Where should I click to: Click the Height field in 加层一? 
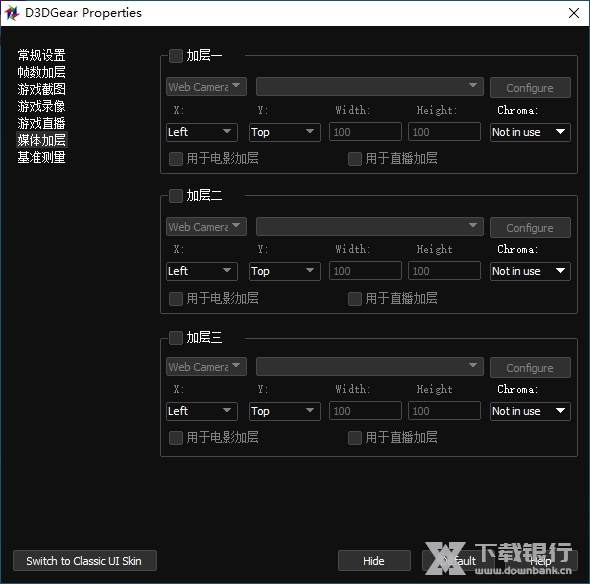[444, 132]
